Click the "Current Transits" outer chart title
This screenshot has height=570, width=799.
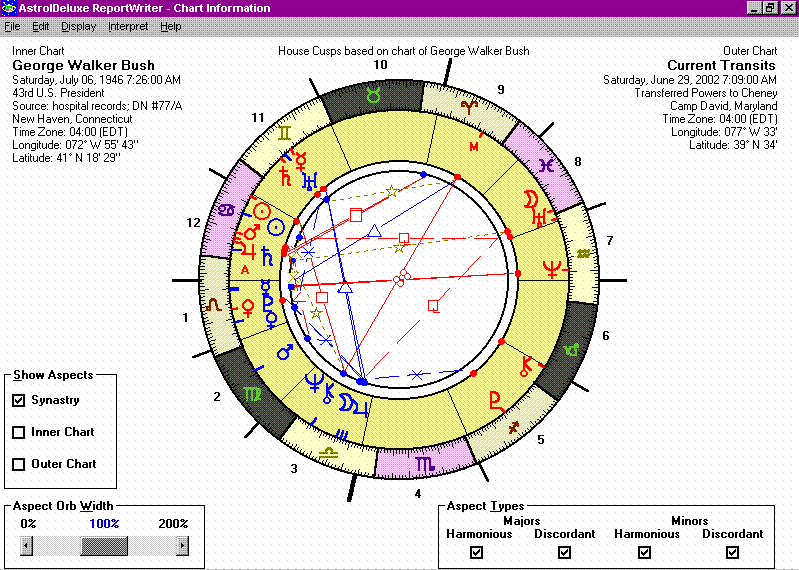722,65
